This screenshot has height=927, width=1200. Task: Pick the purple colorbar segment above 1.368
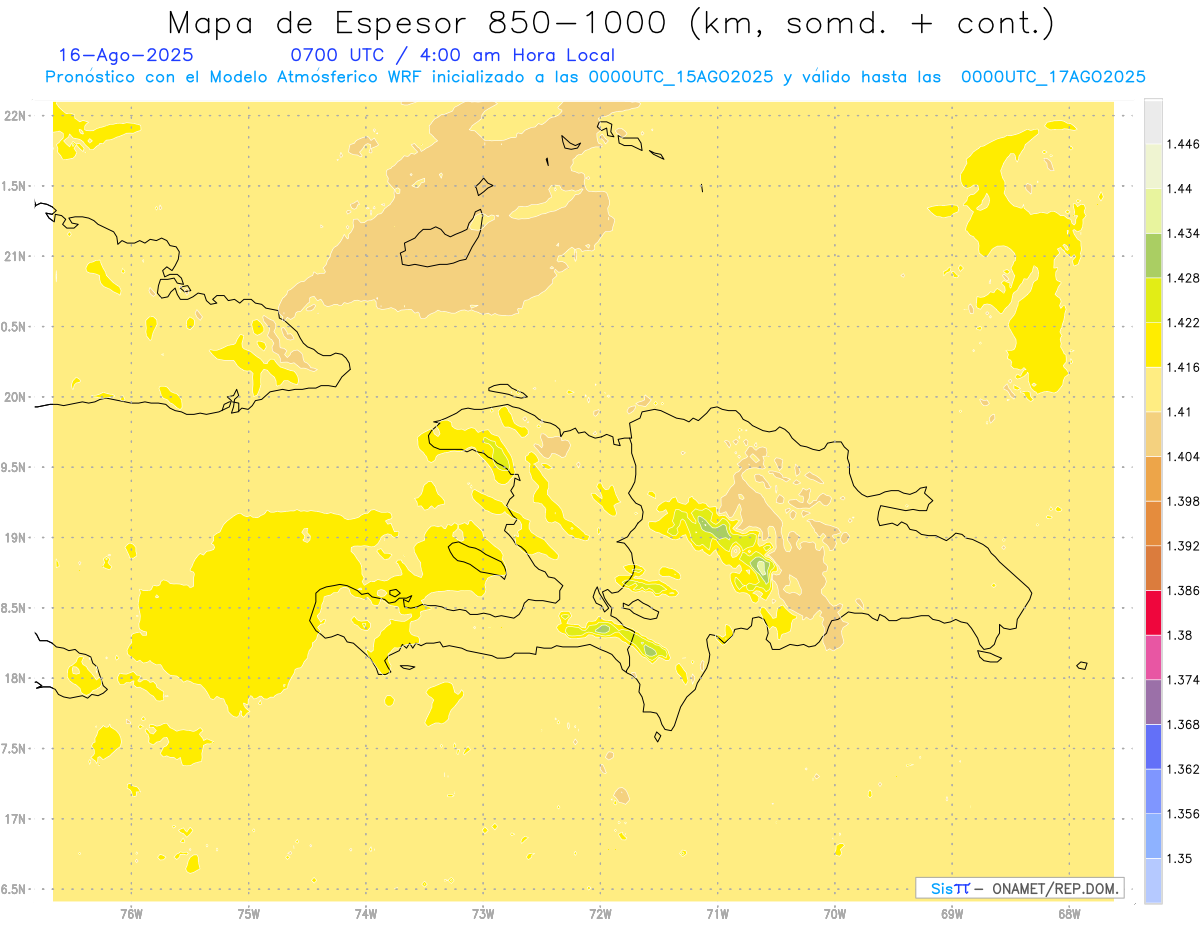(x=1153, y=702)
